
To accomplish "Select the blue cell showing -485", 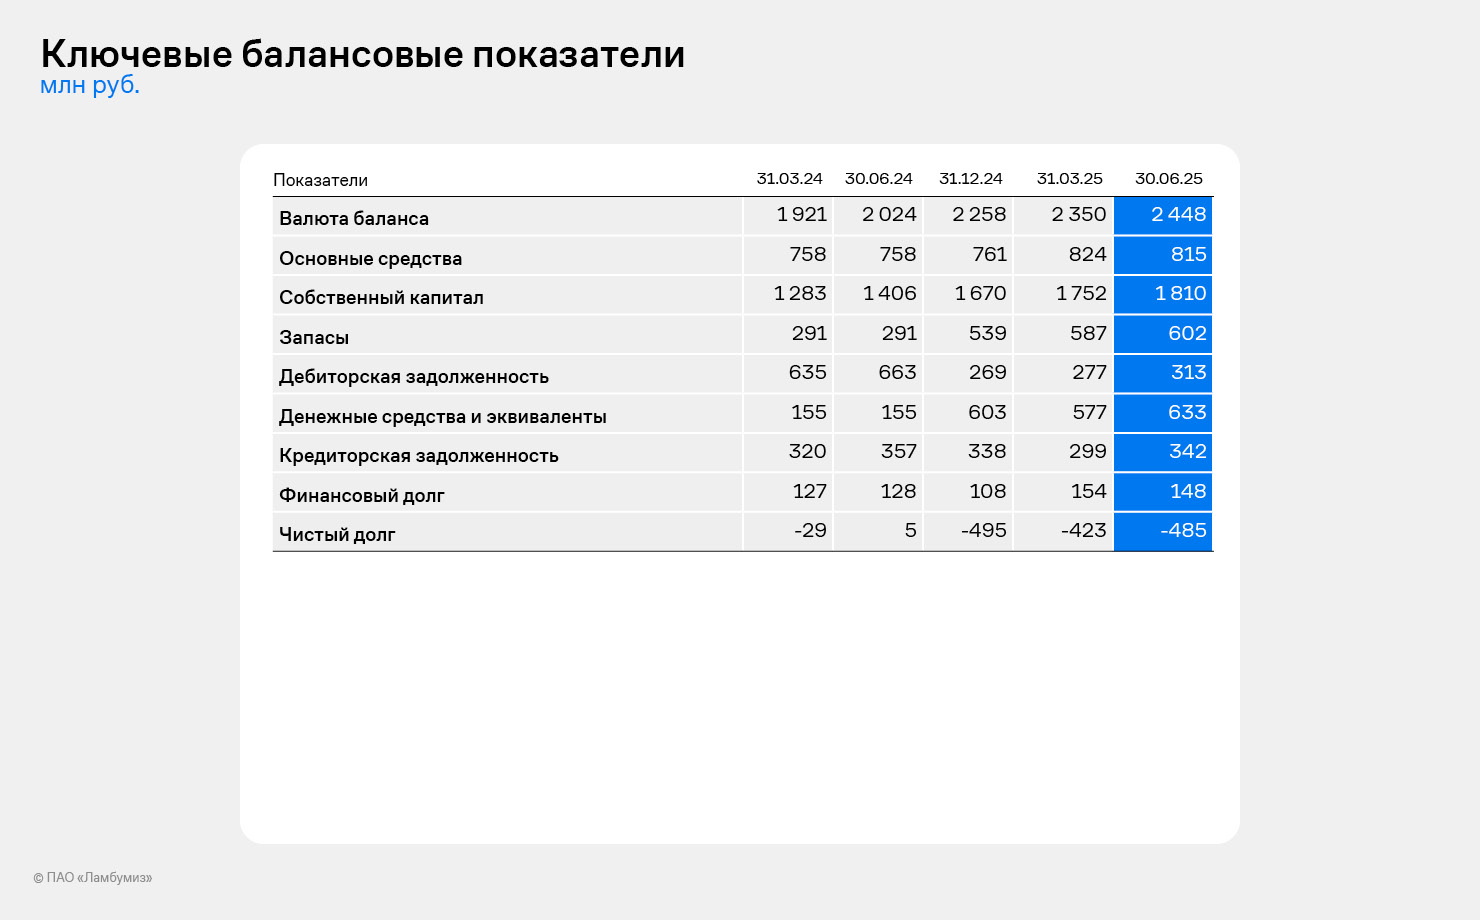I will click(1164, 531).
